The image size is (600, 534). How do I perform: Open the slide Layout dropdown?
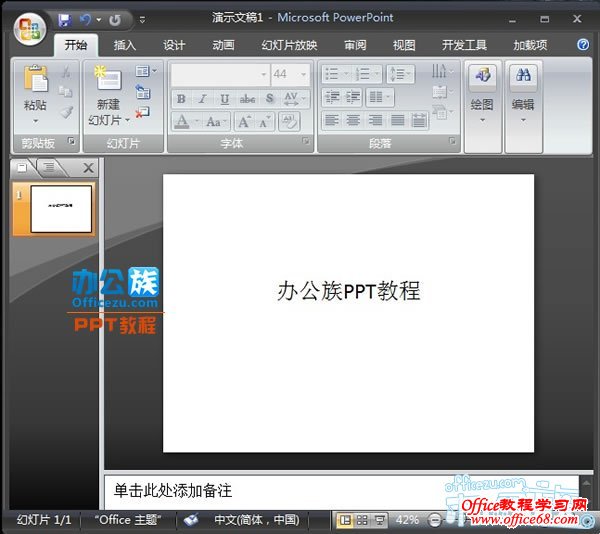tap(146, 71)
